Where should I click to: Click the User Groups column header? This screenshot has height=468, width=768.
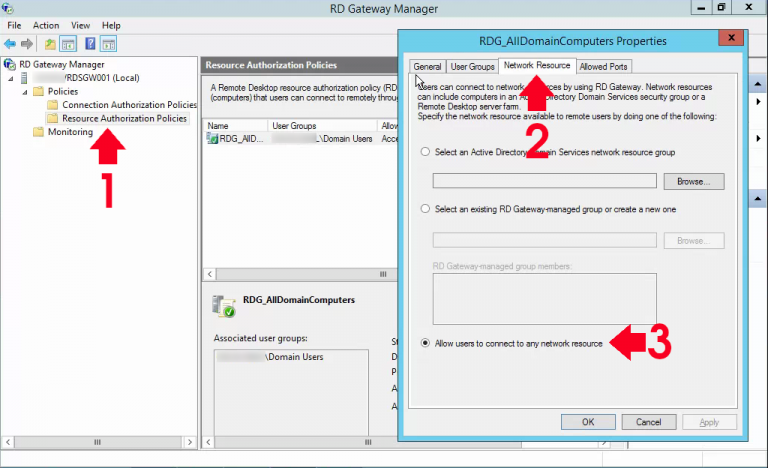(x=322, y=126)
